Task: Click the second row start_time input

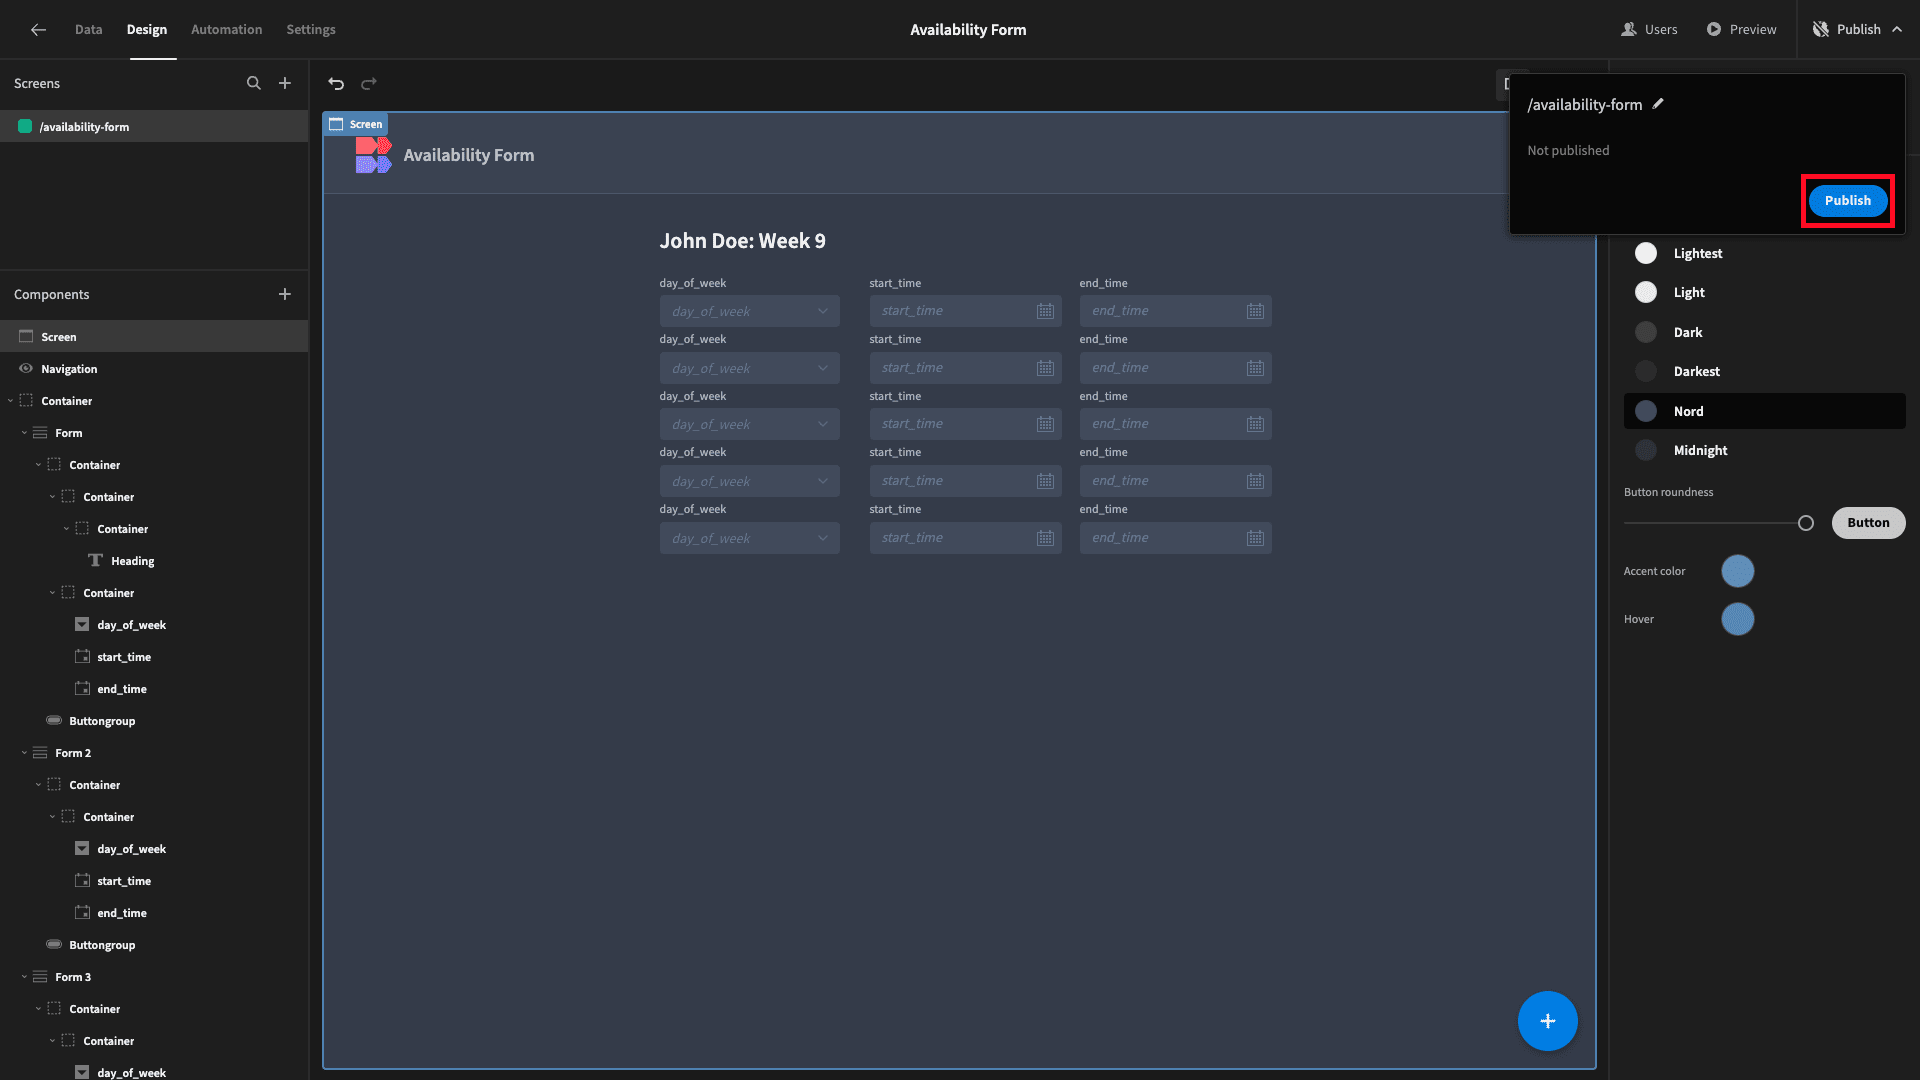Action: pyautogui.click(x=965, y=368)
